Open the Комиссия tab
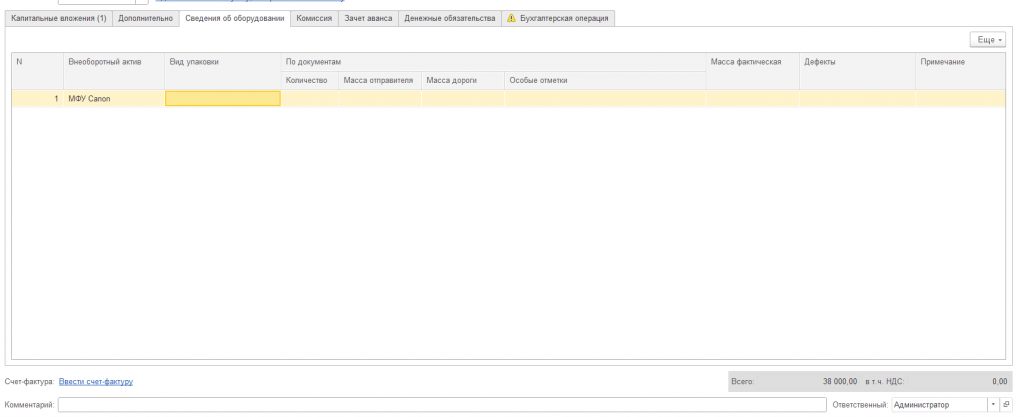Screen dimensions: 1024x417 click(314, 18)
